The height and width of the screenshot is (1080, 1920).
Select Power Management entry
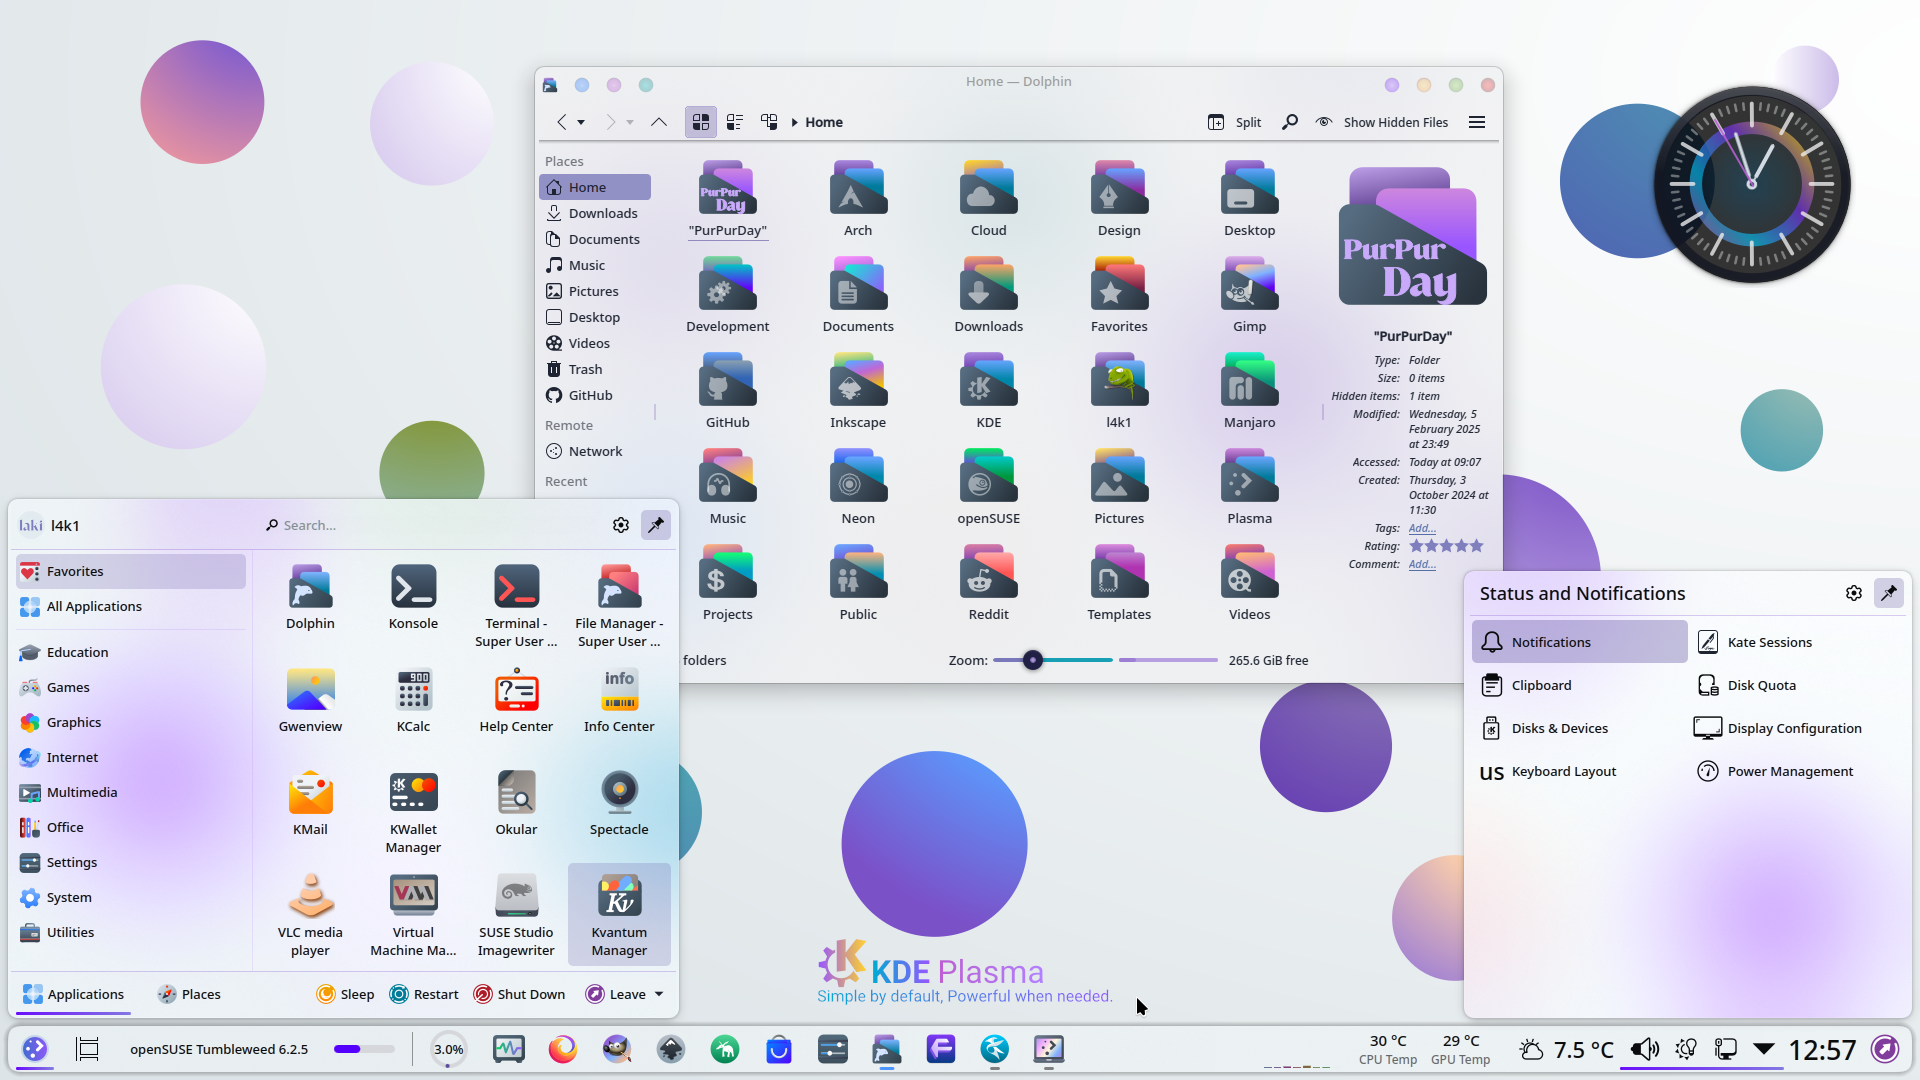[x=1796, y=771]
